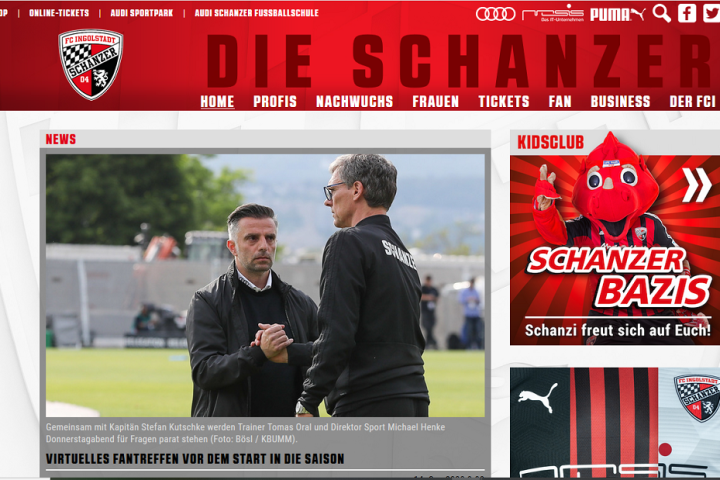Click the FC Ingolstadt Schanzer crest logo
This screenshot has height=480, width=720.
(x=91, y=64)
